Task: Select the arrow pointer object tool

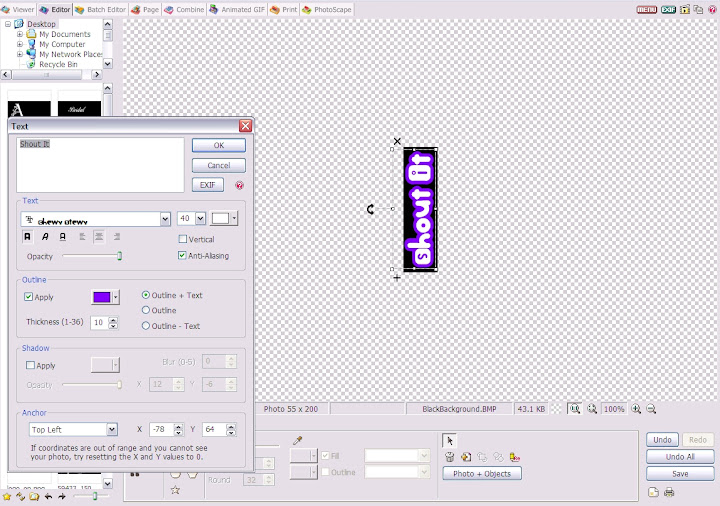Action: click(450, 440)
